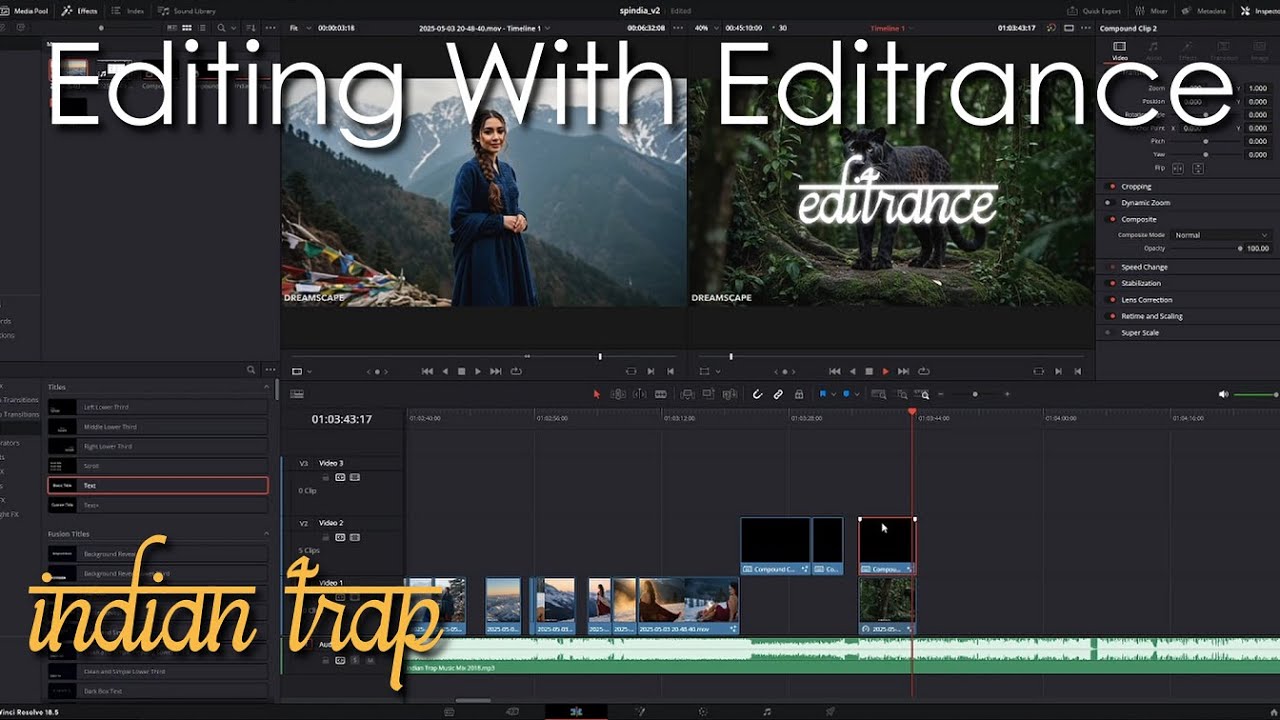
Task: Choose the Dynamic Trim mode tool
Action: (639, 394)
